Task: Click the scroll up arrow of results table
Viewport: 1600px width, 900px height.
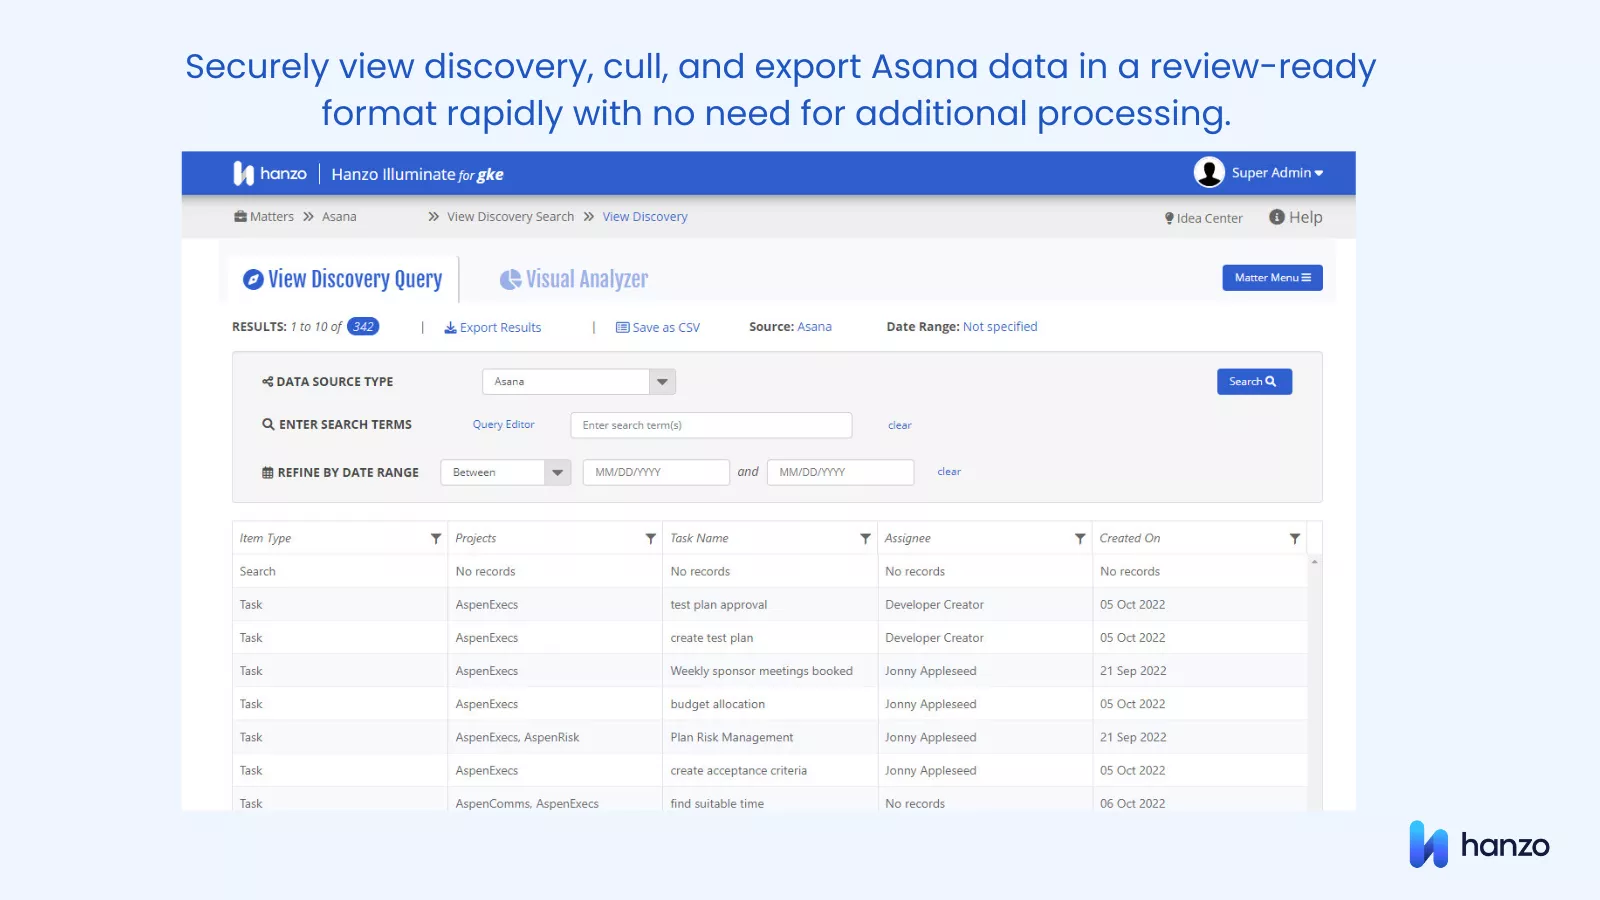Action: (x=1314, y=562)
